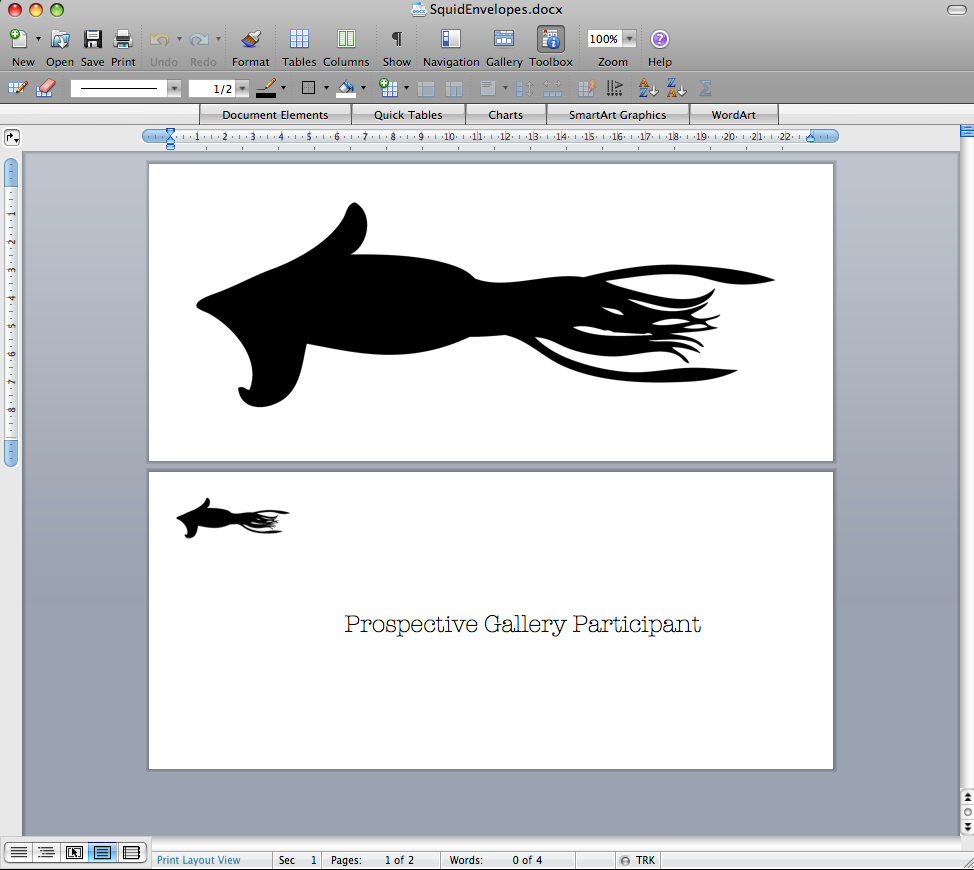Switch to Notebook Layout view button
The width and height of the screenshot is (974, 870).
point(131,853)
